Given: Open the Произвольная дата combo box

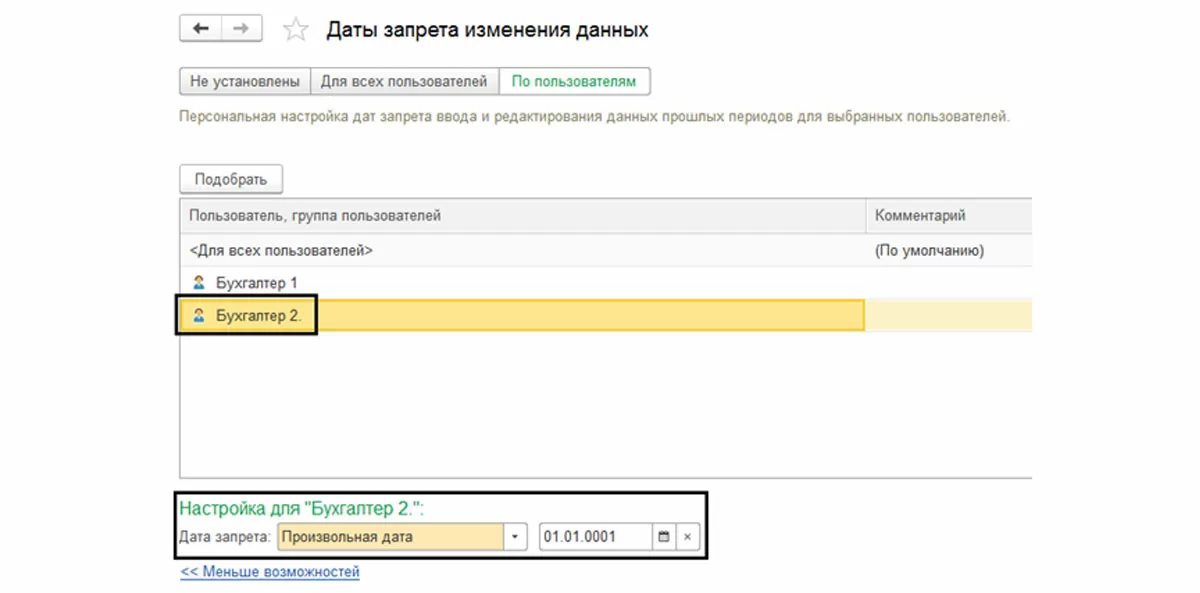Looking at the screenshot, I should (x=390, y=537).
